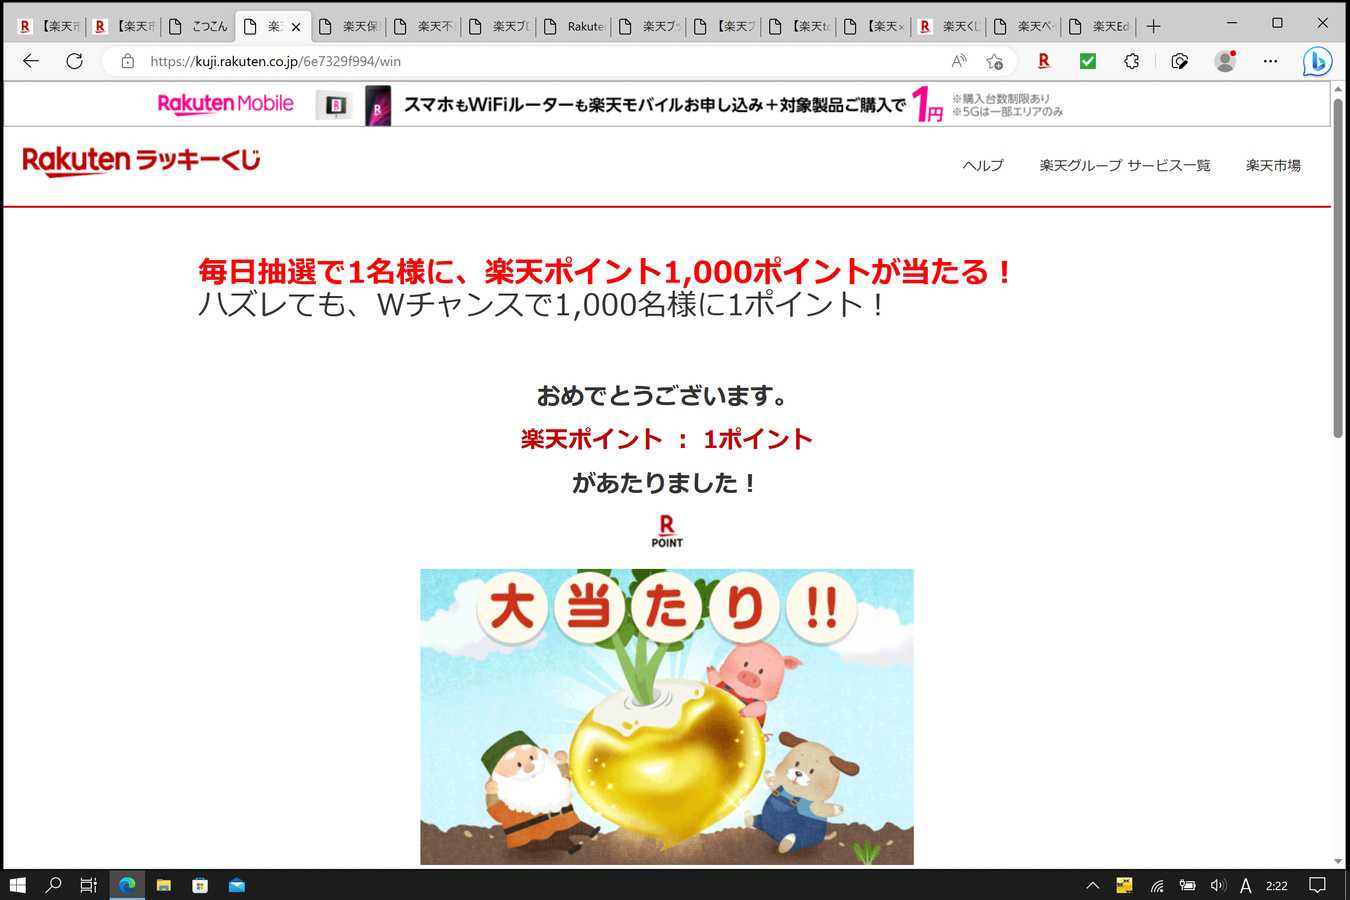Open the Extensions puzzle icon

[x=1131, y=61]
